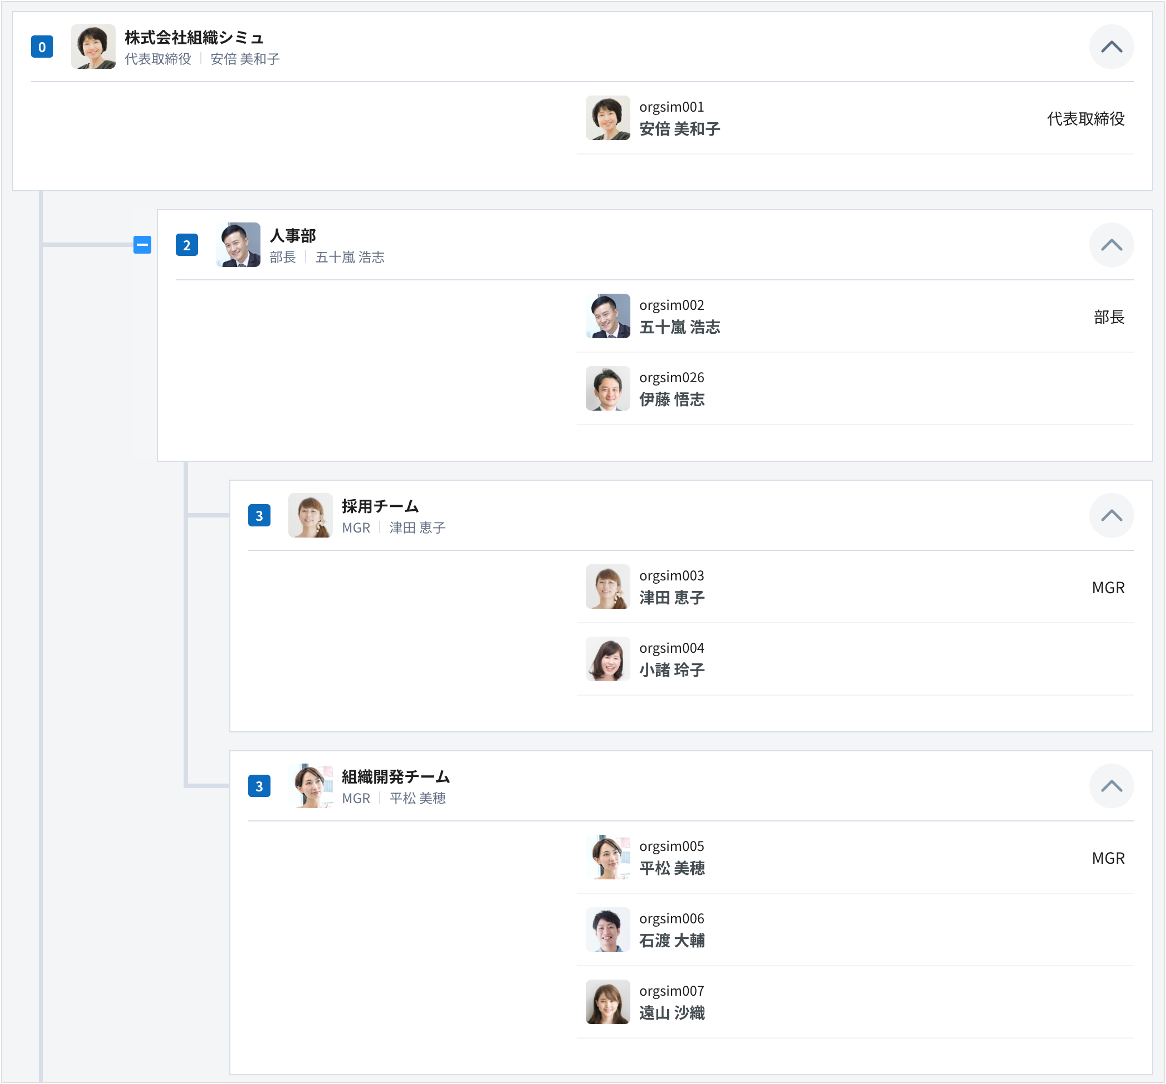
Task: Collapse the 組織開発チーム card using the chevron
Action: click(1111, 786)
